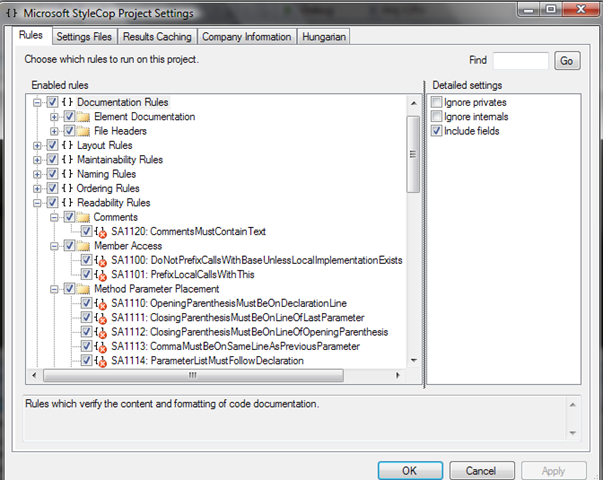
Task: Click the rule tree vertical scrollbar thumb
Action: click(413, 154)
